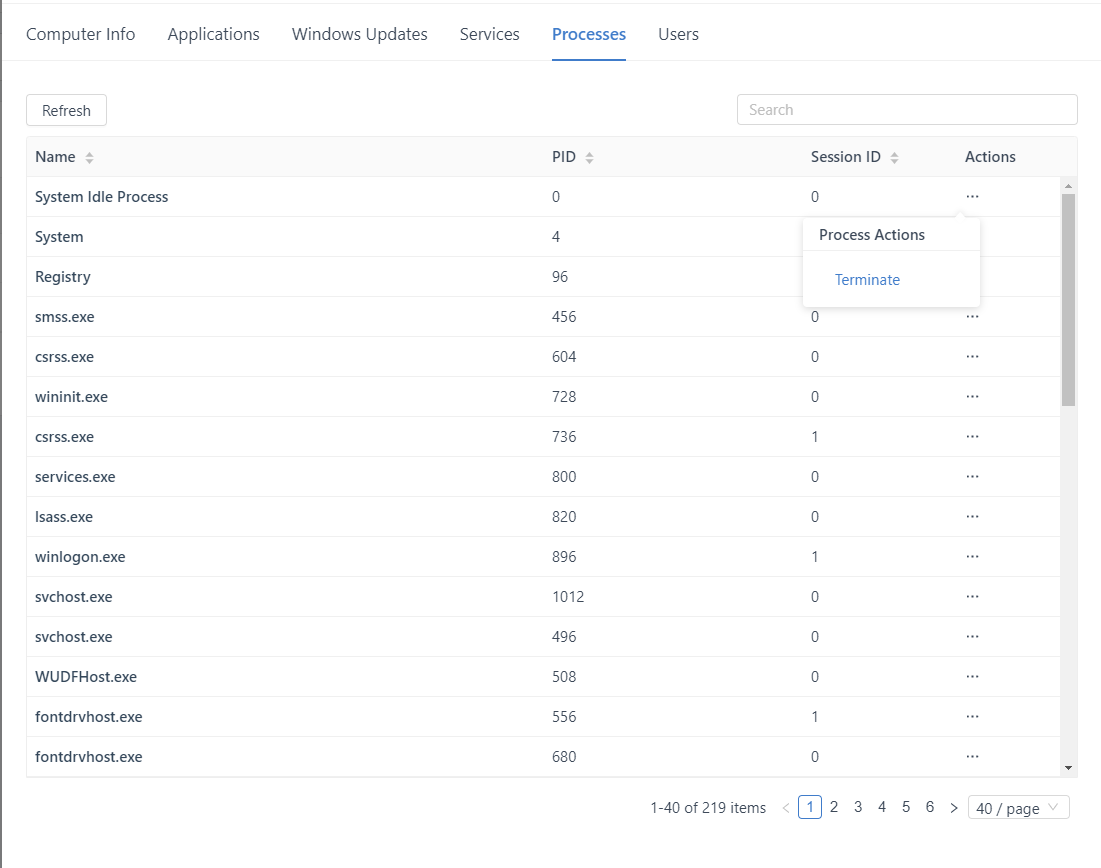The height and width of the screenshot is (868, 1101).
Task: Go to page 6 in pagination
Action: pos(930,807)
